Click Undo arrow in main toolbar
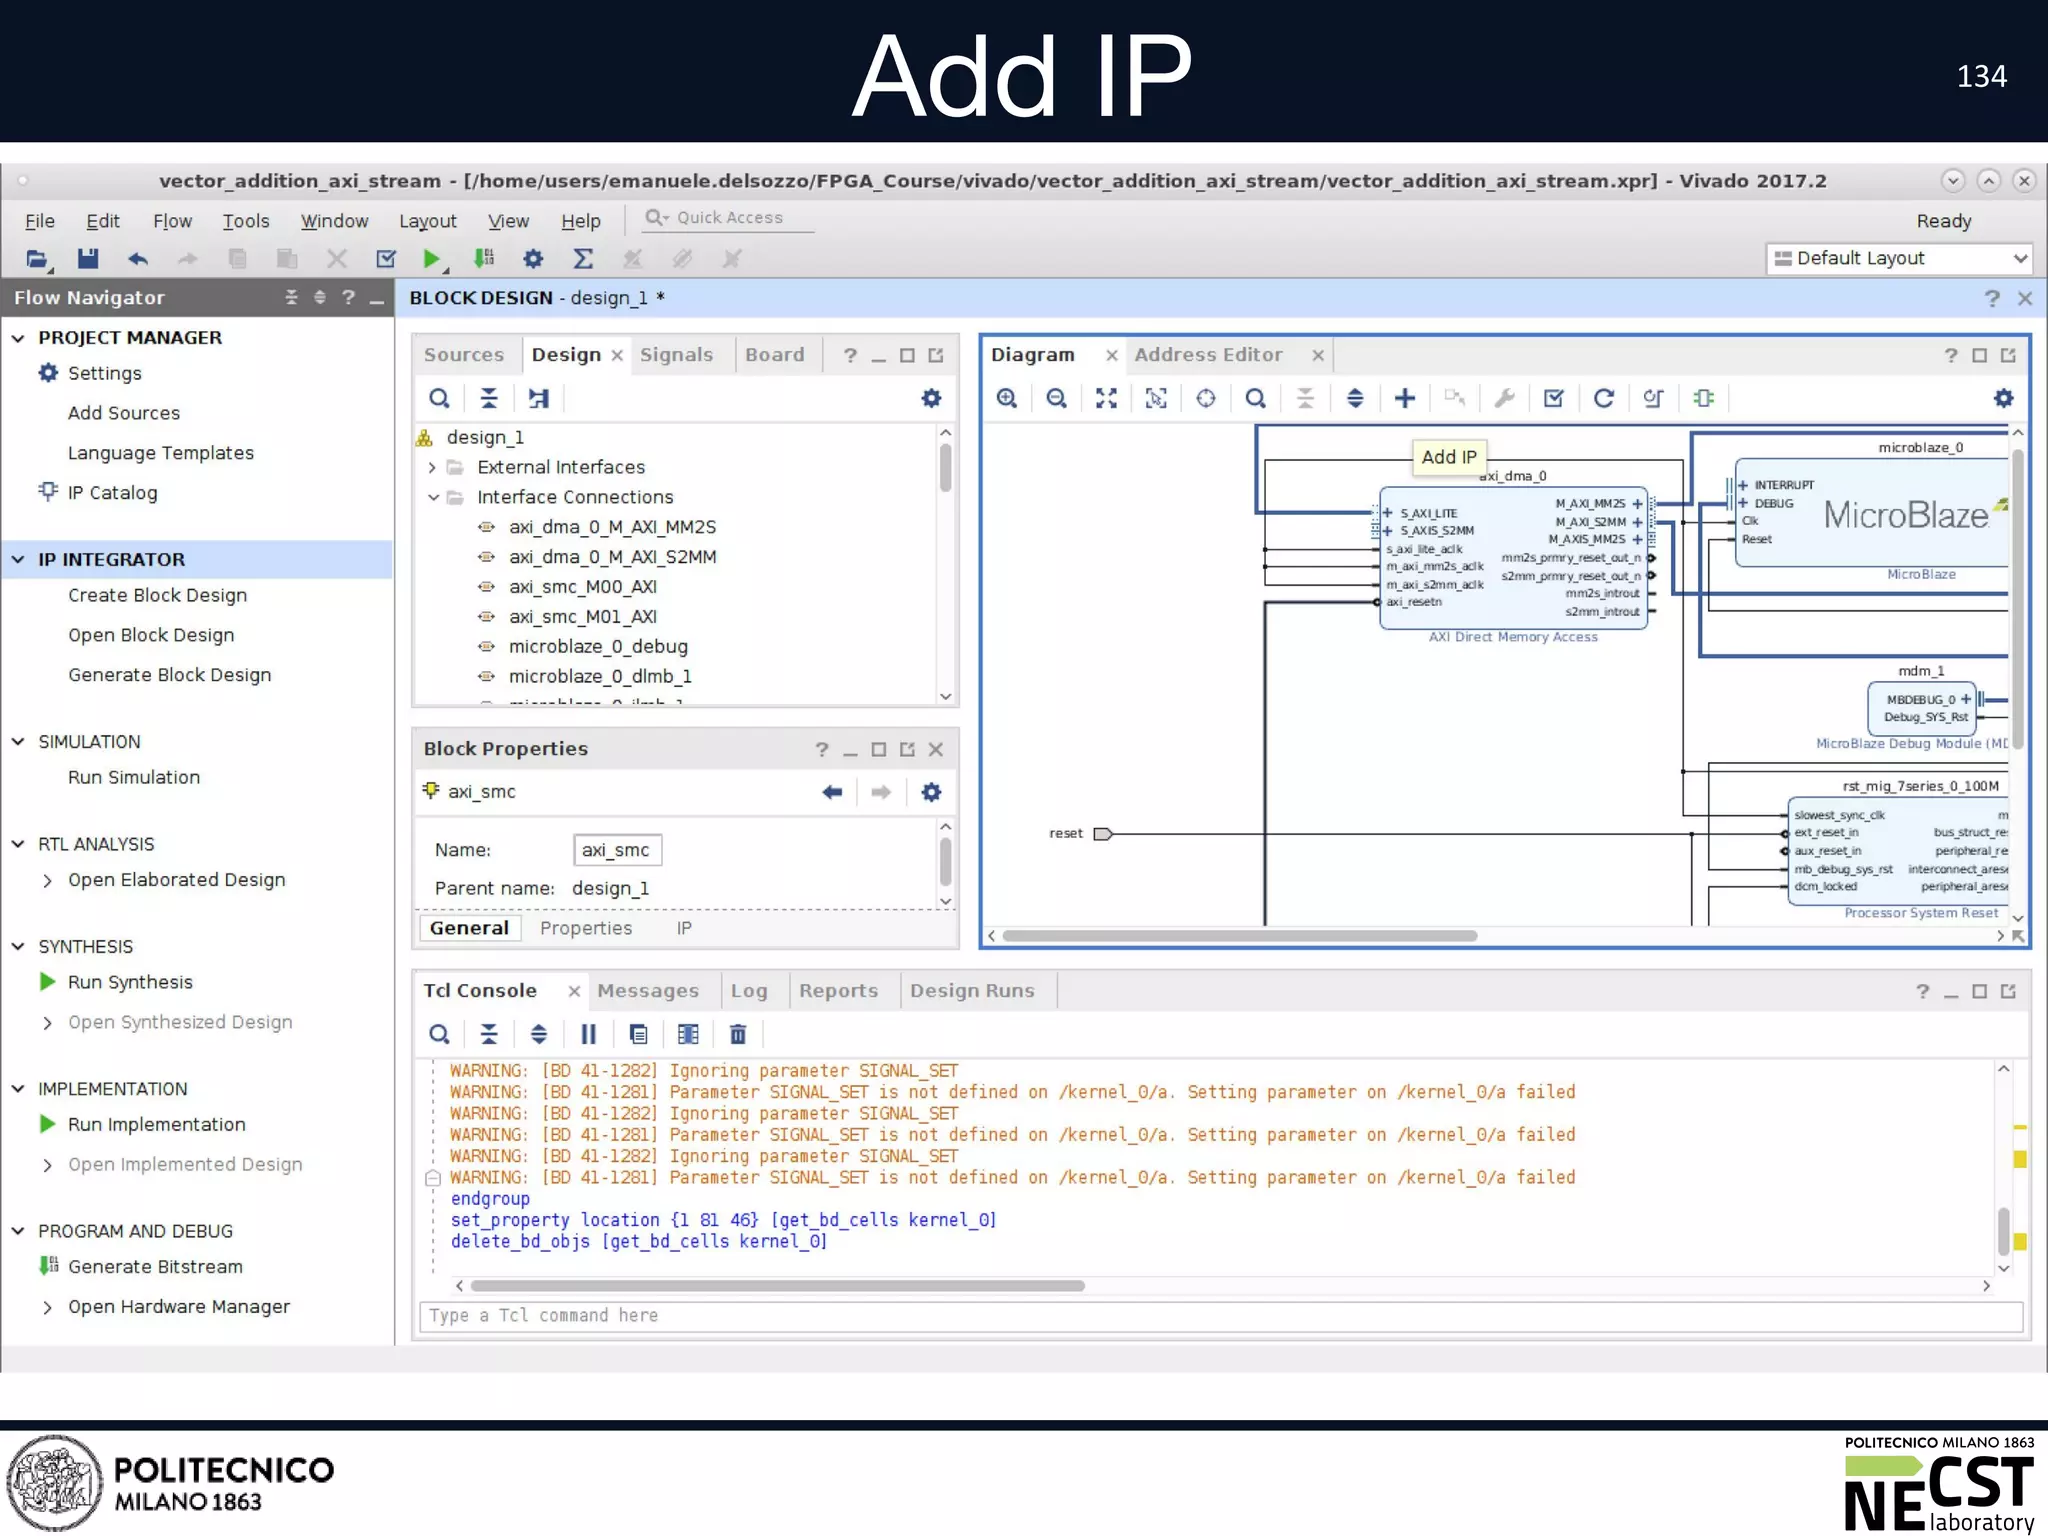This screenshot has height=1536, width=2048. 138,259
